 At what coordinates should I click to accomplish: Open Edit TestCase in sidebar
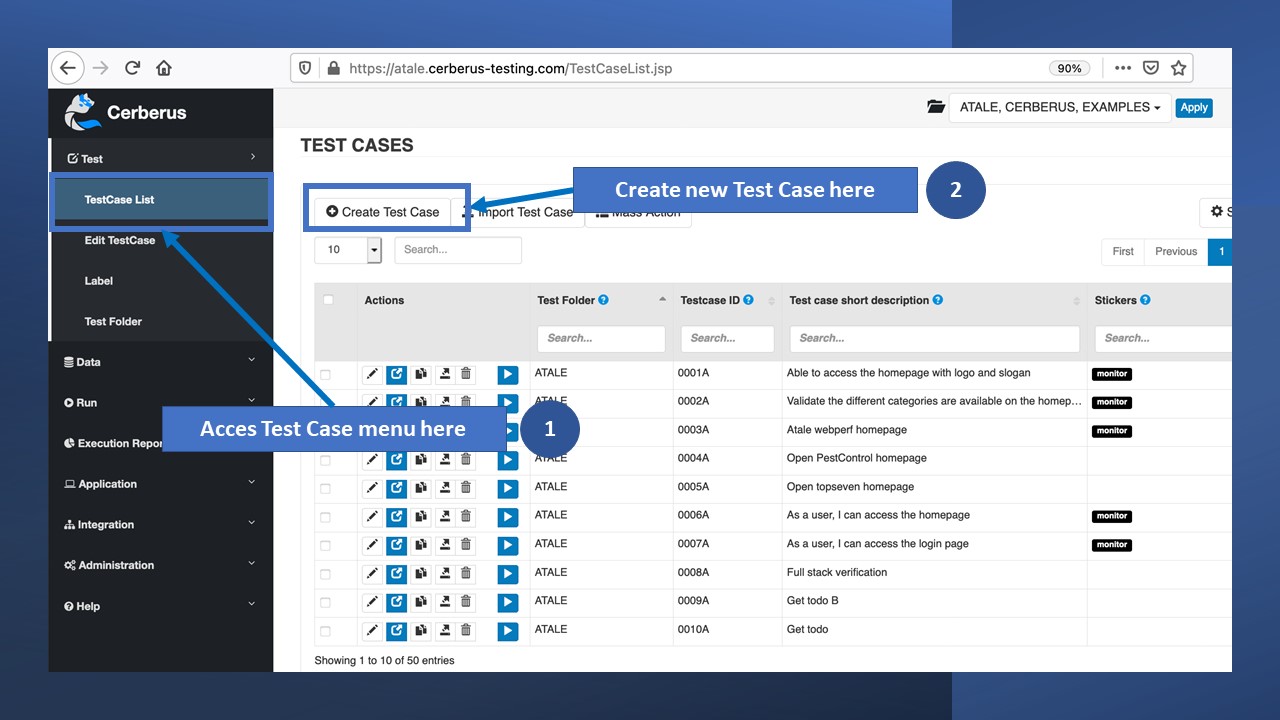[120, 240]
